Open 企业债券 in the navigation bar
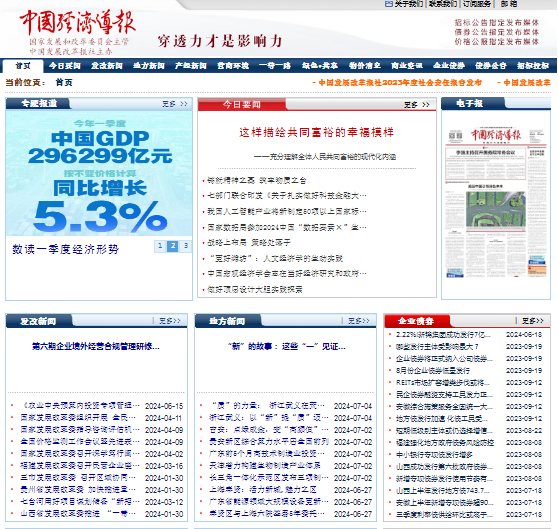This screenshot has width=558, height=529. pos(449,66)
